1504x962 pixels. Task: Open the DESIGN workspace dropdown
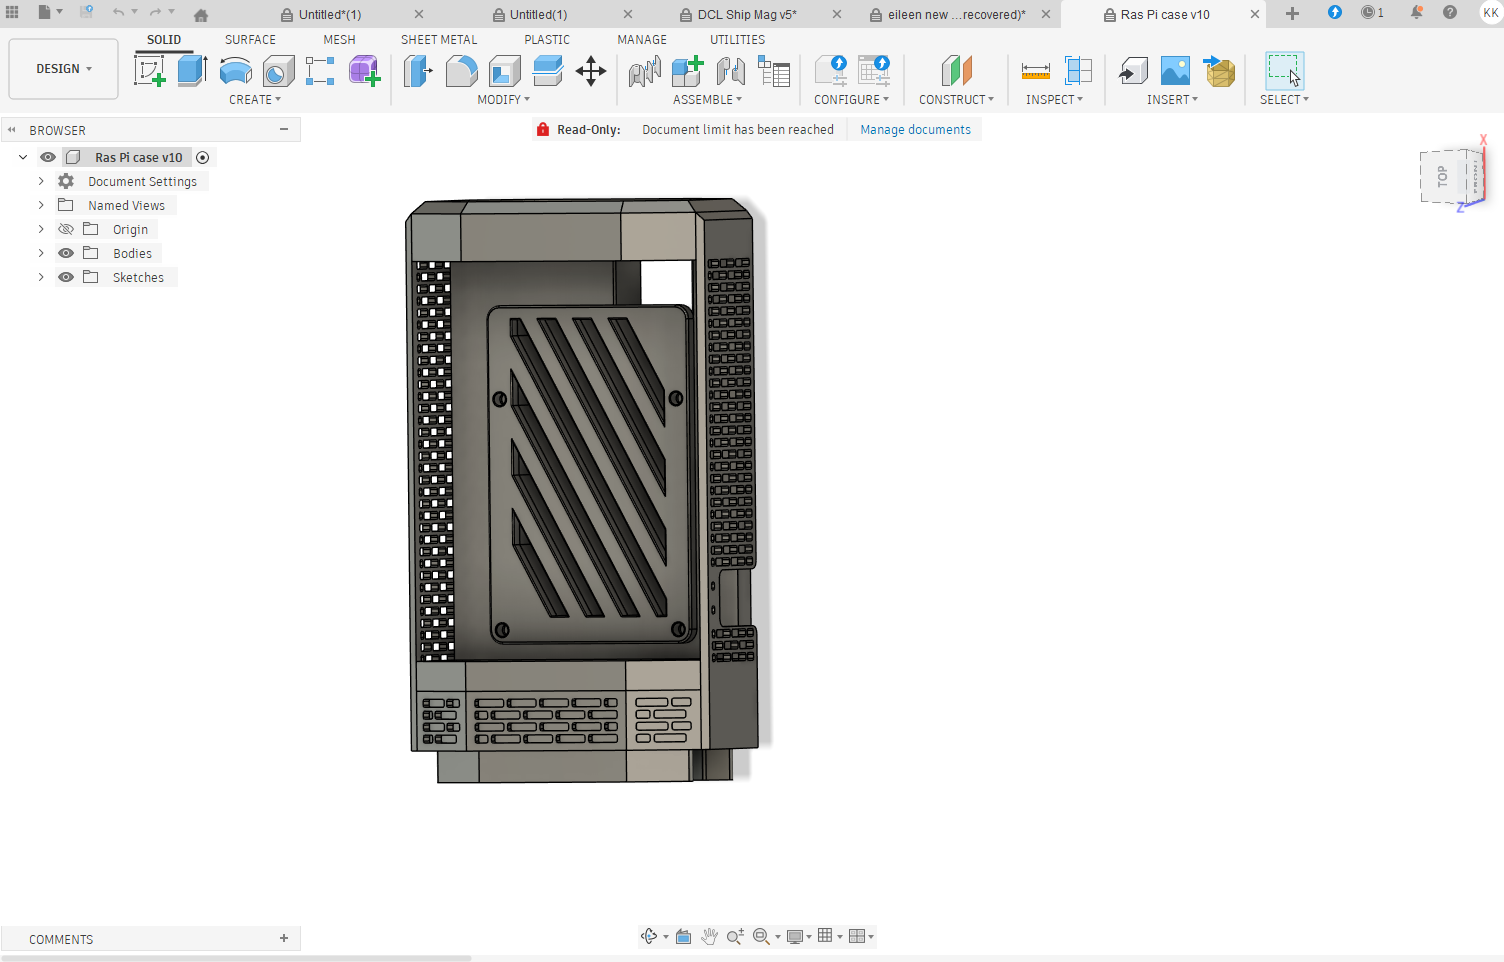(x=63, y=69)
